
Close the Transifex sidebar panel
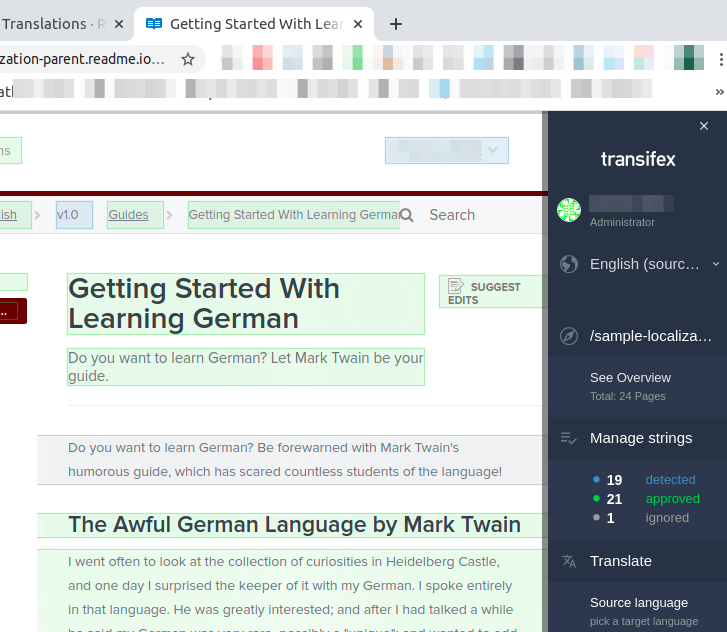click(x=703, y=126)
